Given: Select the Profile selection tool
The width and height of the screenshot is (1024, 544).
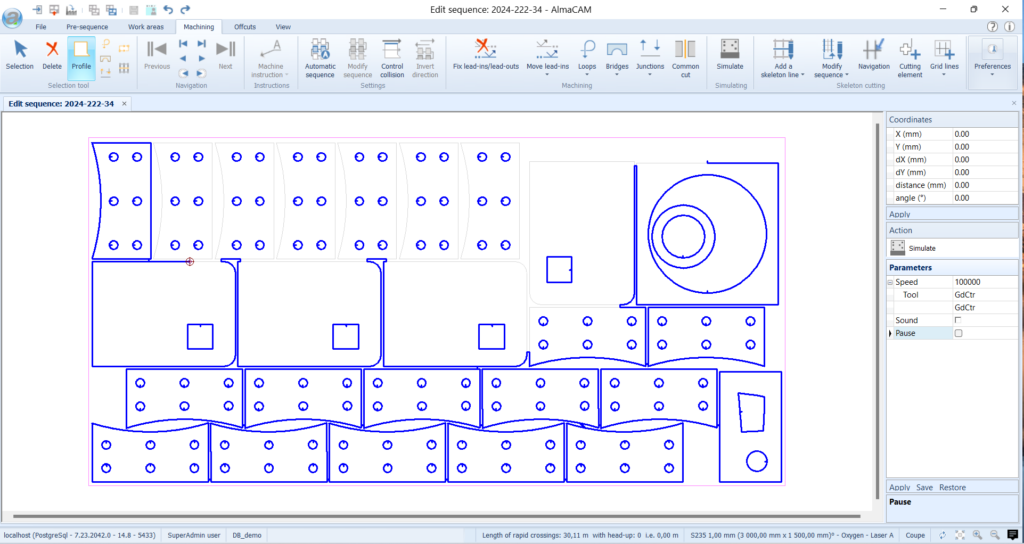Looking at the screenshot, I should (81, 53).
